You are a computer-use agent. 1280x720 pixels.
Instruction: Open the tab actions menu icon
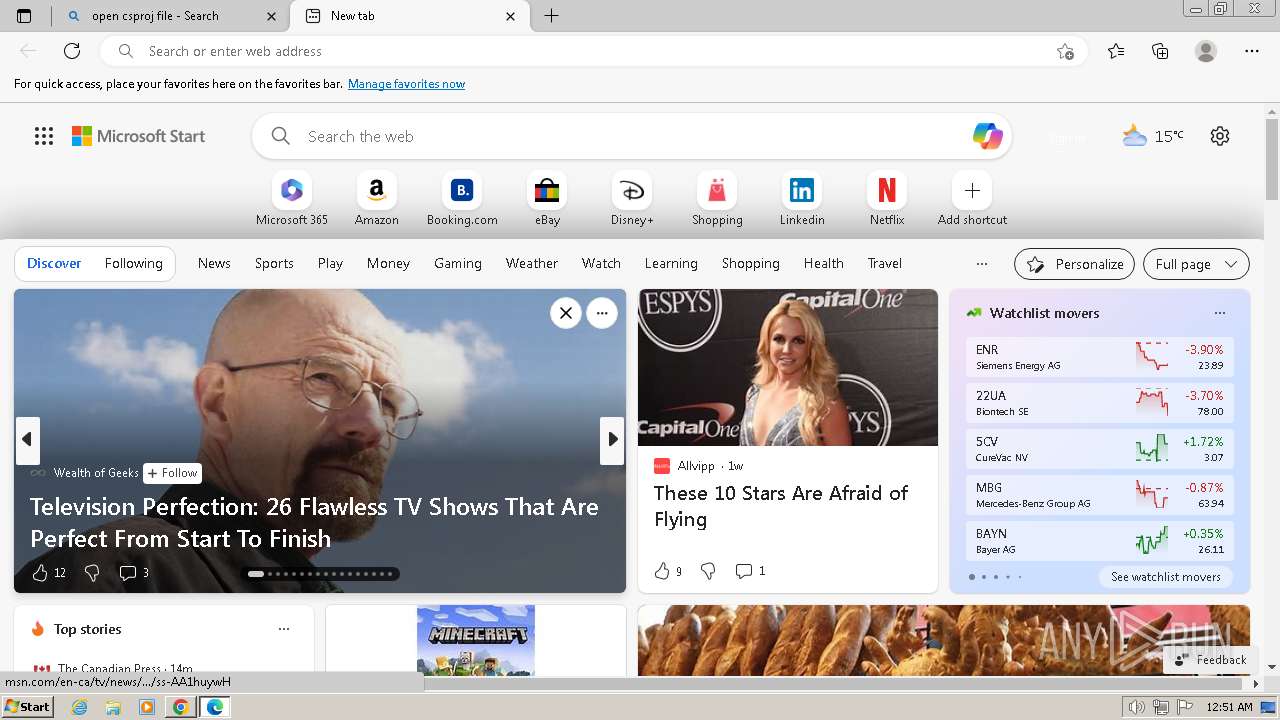click(x=24, y=16)
